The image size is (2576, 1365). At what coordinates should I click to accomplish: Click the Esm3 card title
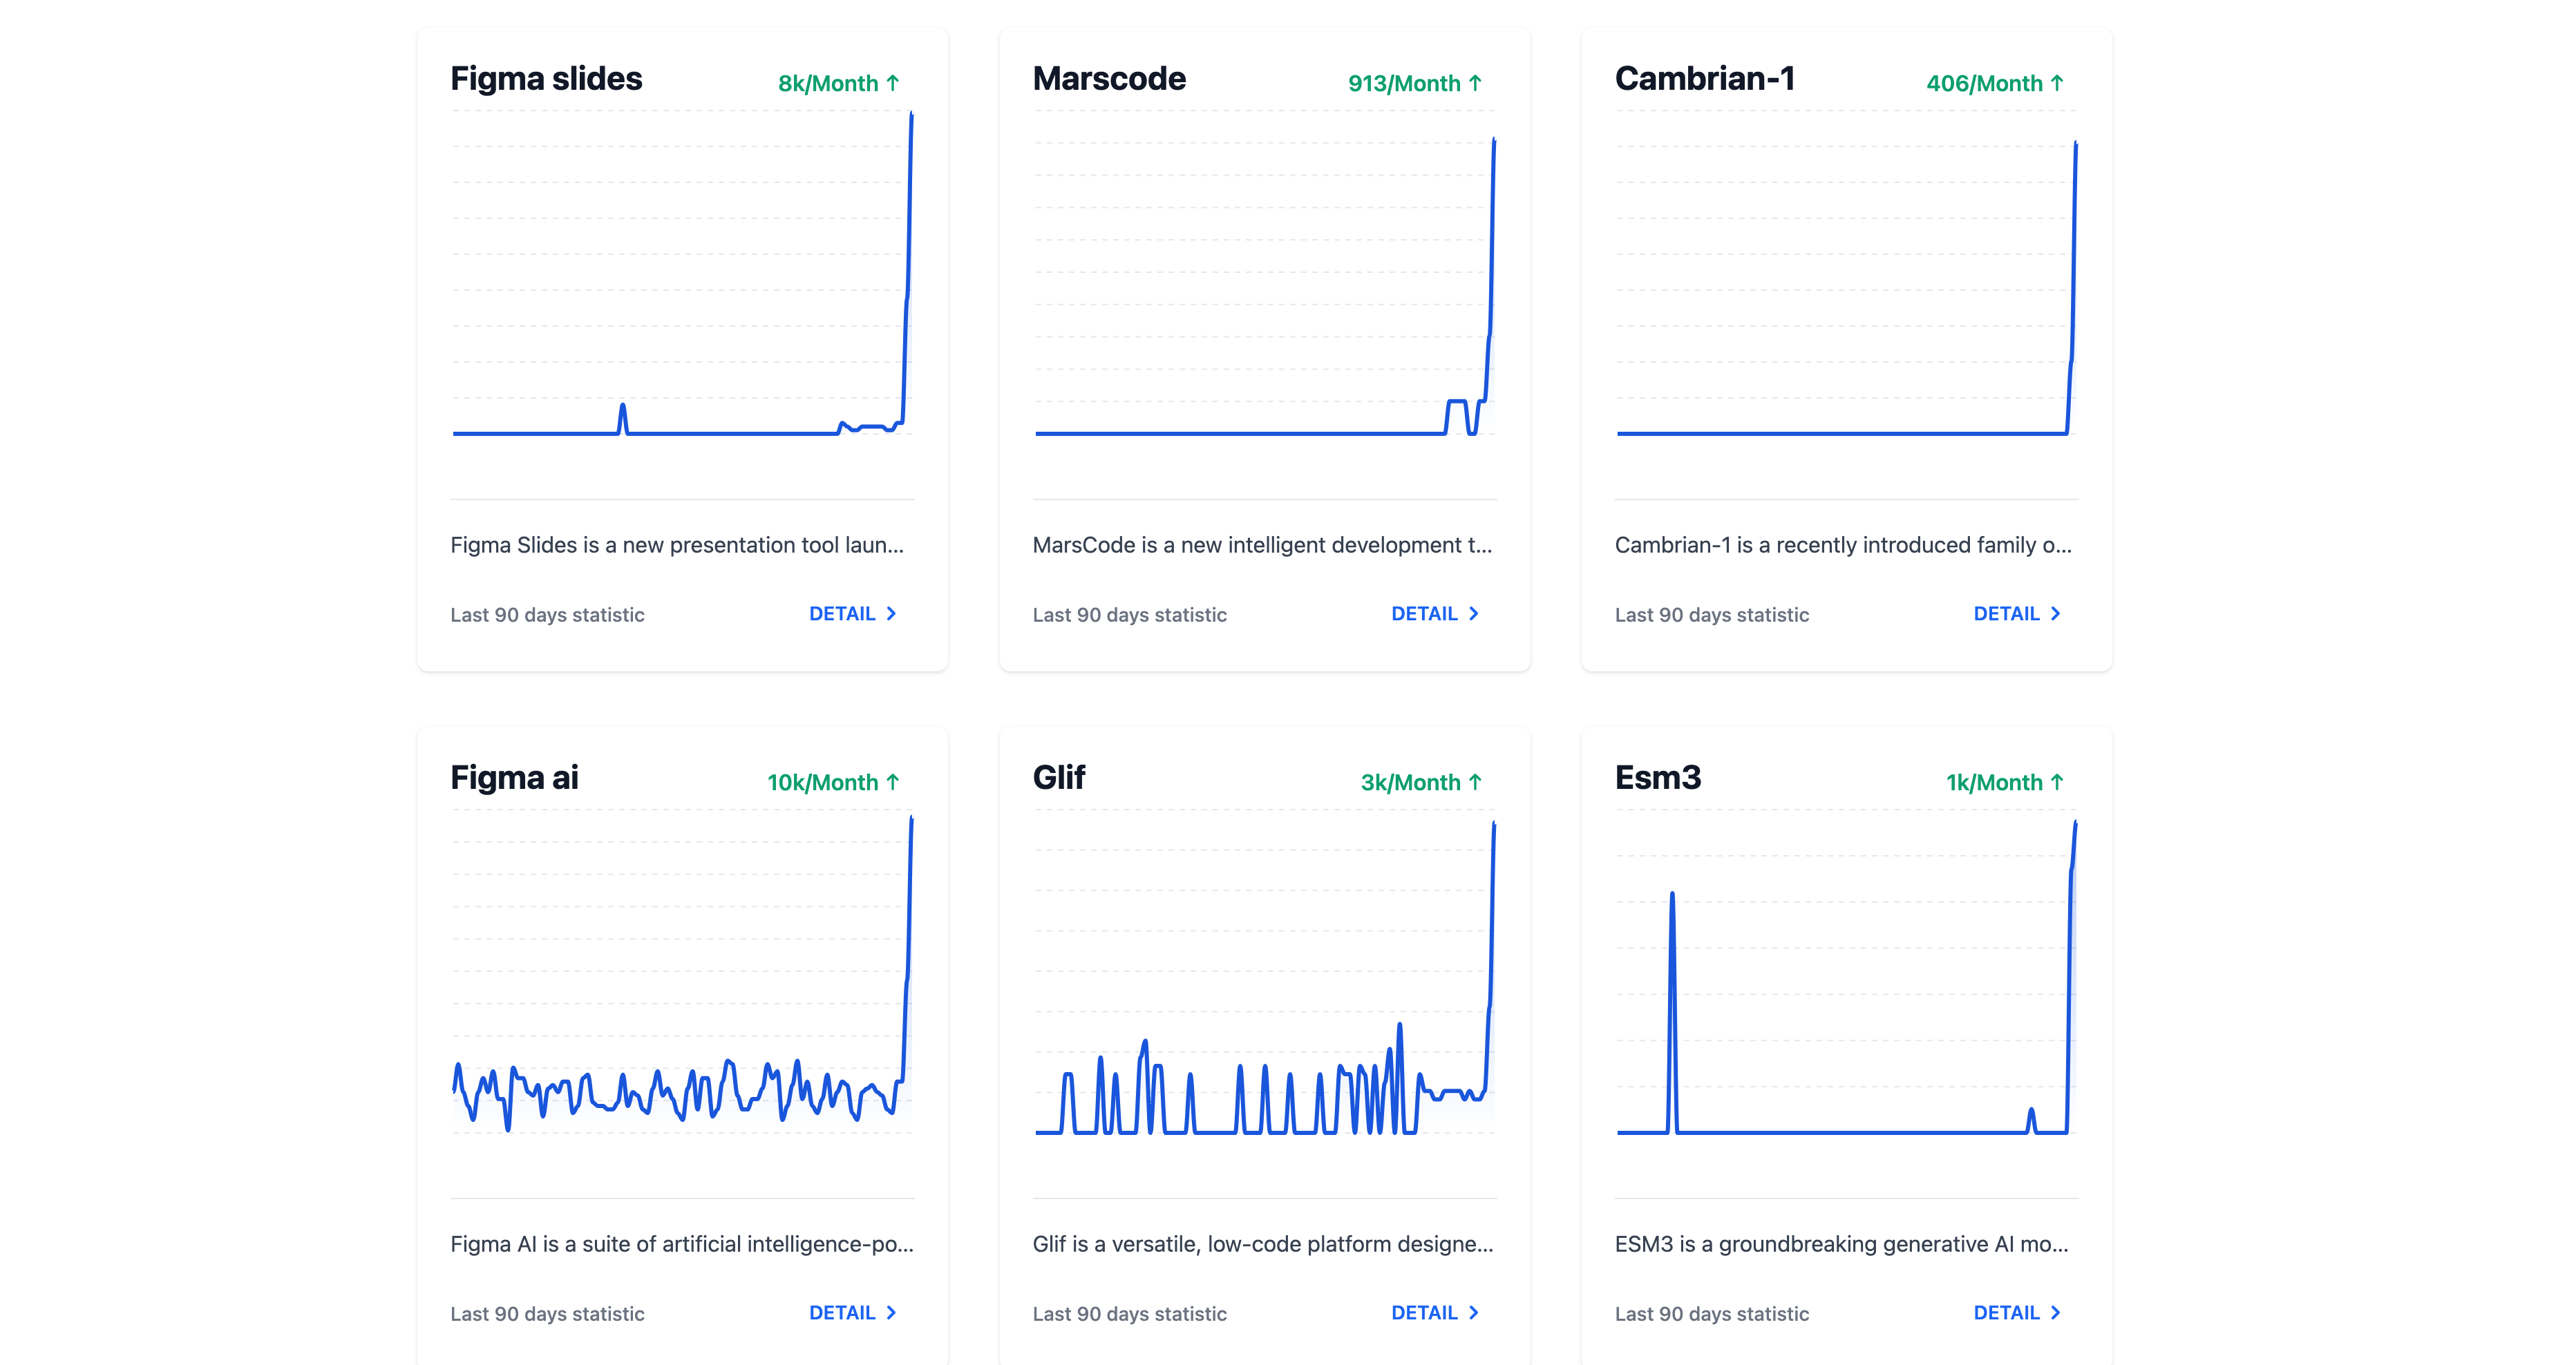click(1657, 778)
